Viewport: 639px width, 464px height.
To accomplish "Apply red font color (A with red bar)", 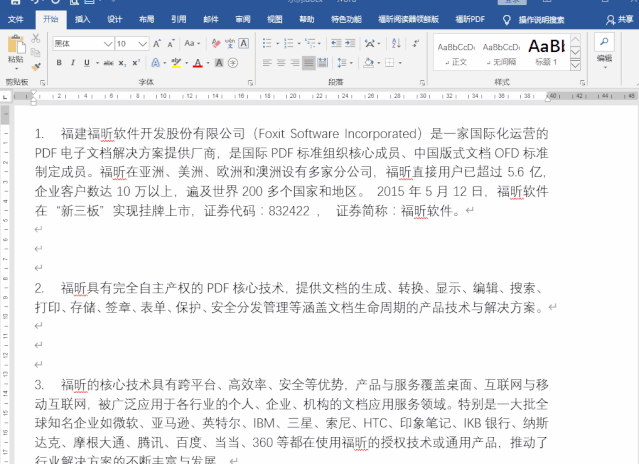I will tap(198, 63).
